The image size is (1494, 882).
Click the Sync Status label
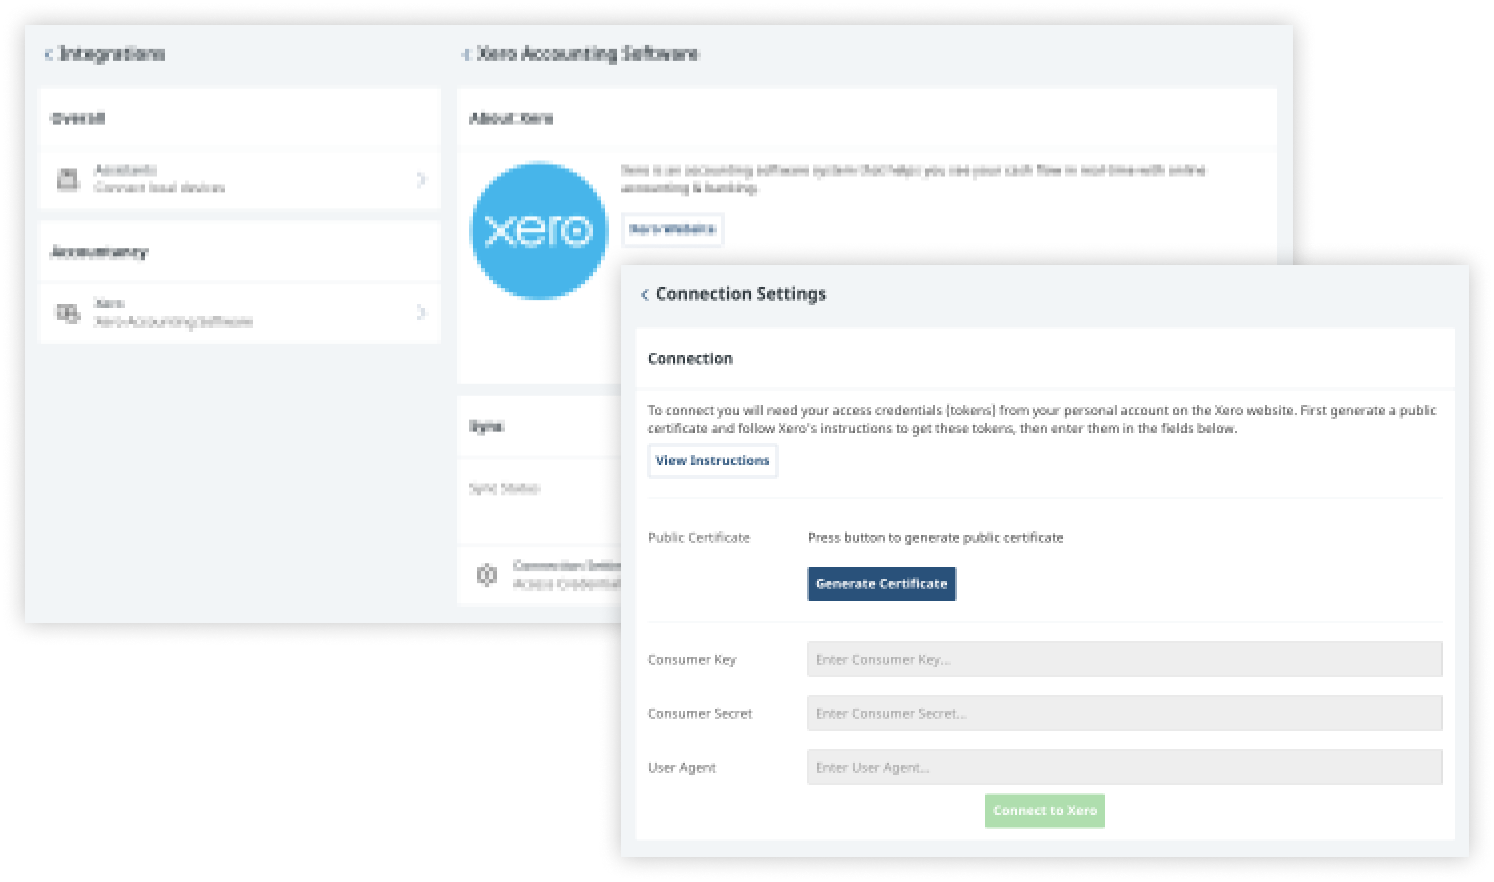click(505, 489)
